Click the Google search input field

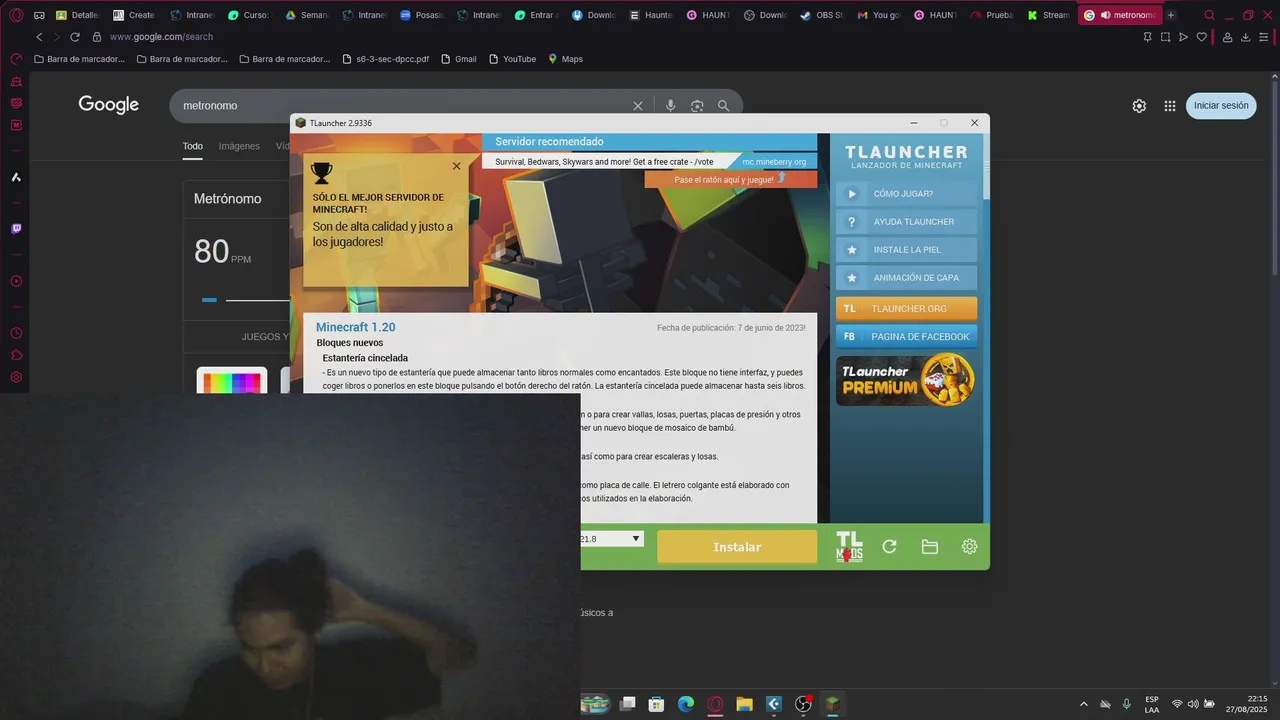[400, 105]
